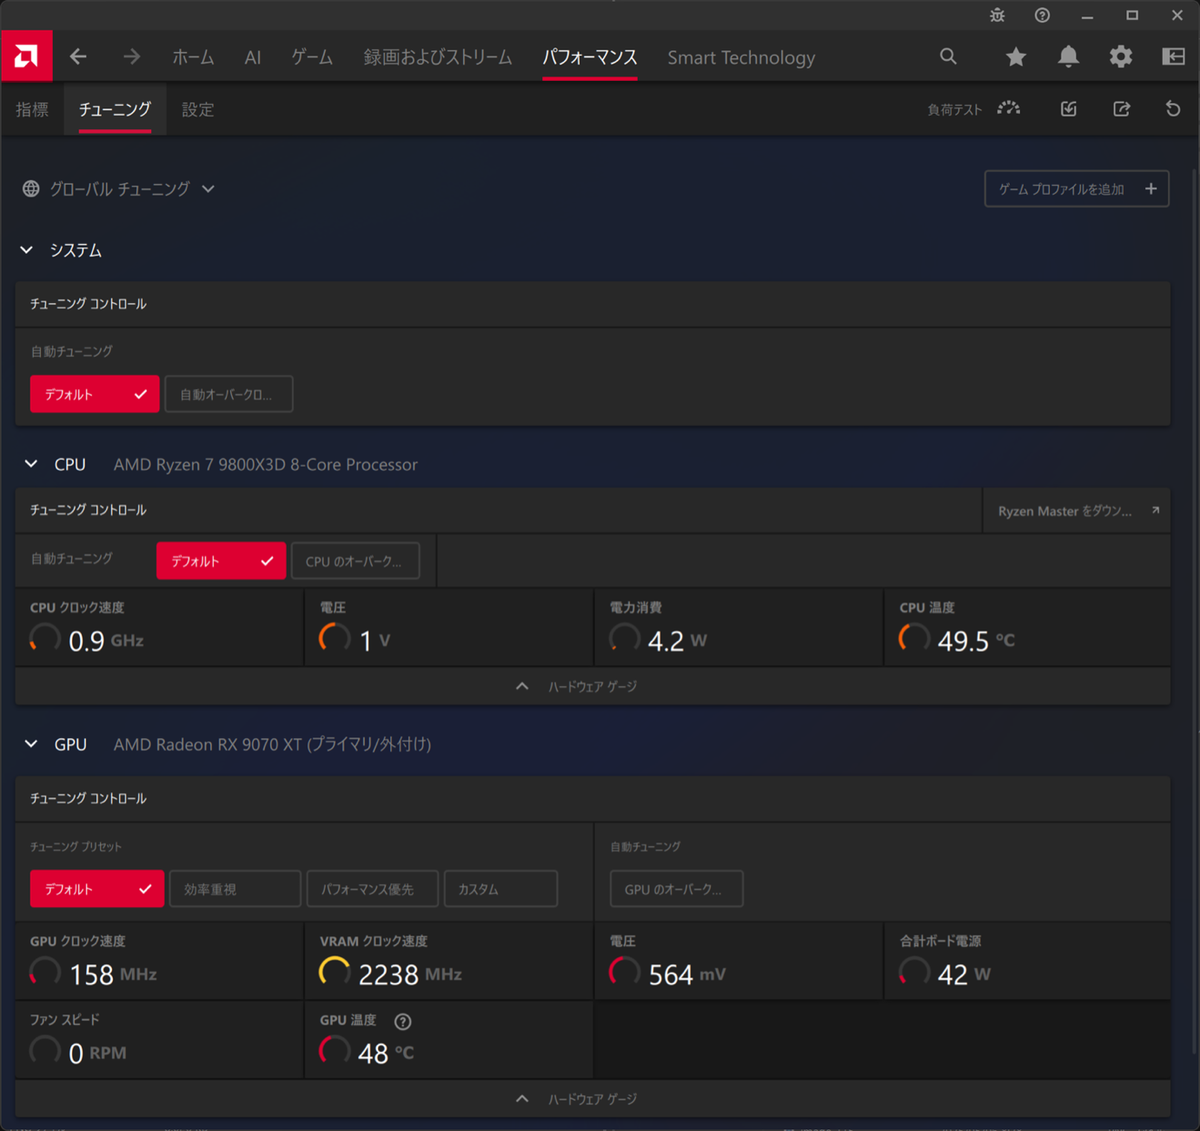Click the ファン スピード gauge dial

45,1051
